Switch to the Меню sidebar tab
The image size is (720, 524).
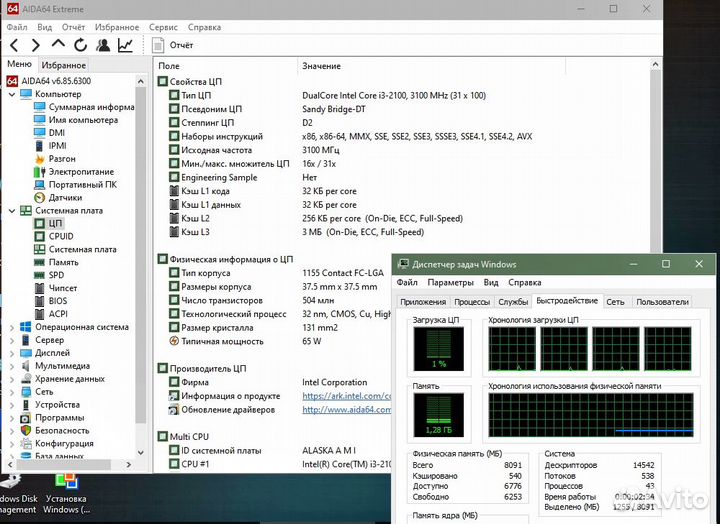pos(19,64)
